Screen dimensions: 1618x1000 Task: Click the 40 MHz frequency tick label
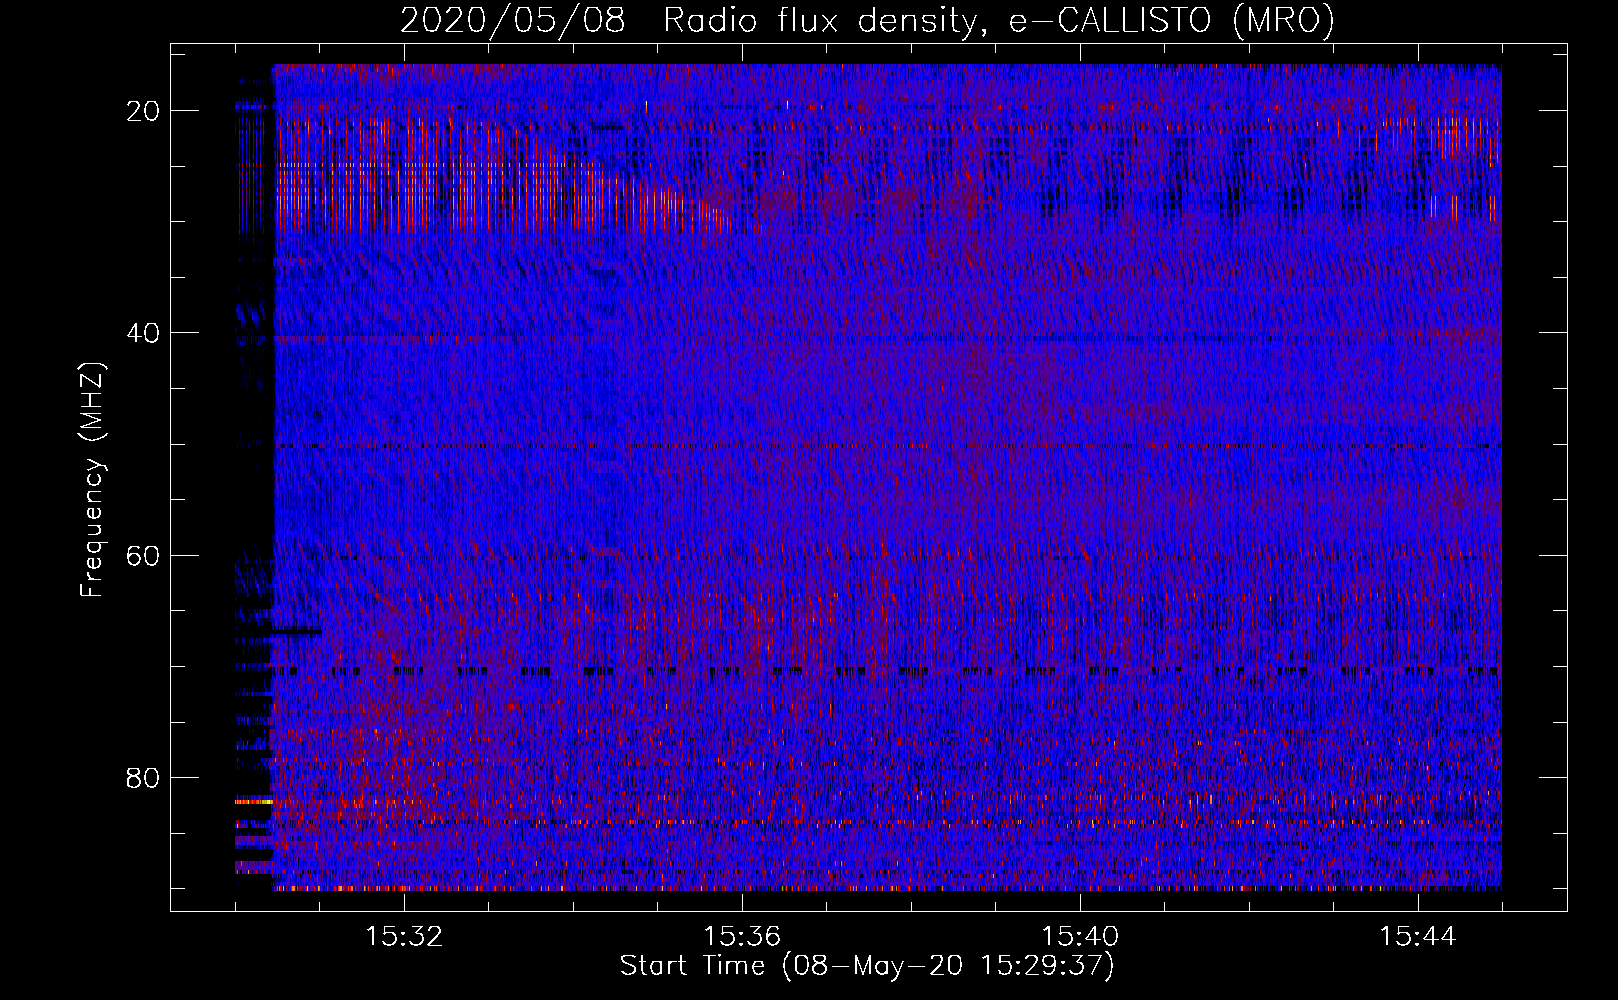[x=144, y=333]
